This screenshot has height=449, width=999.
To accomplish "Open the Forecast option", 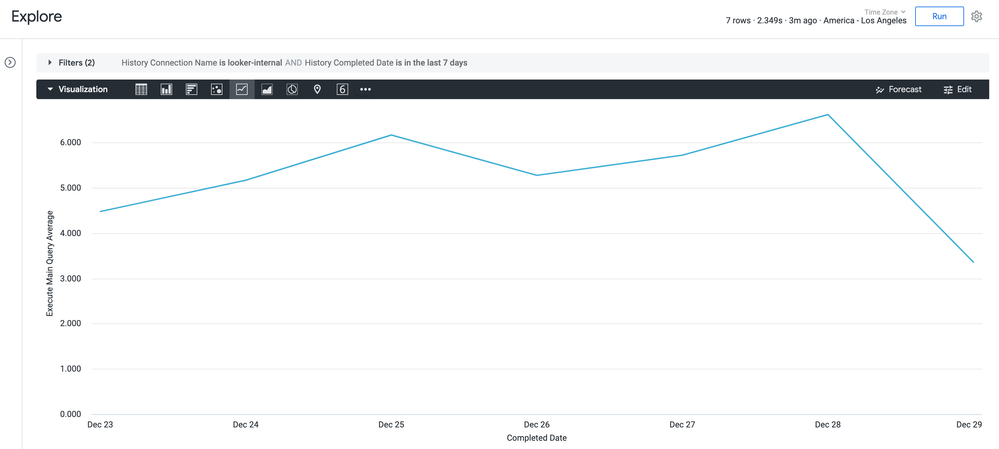I will 898,90.
